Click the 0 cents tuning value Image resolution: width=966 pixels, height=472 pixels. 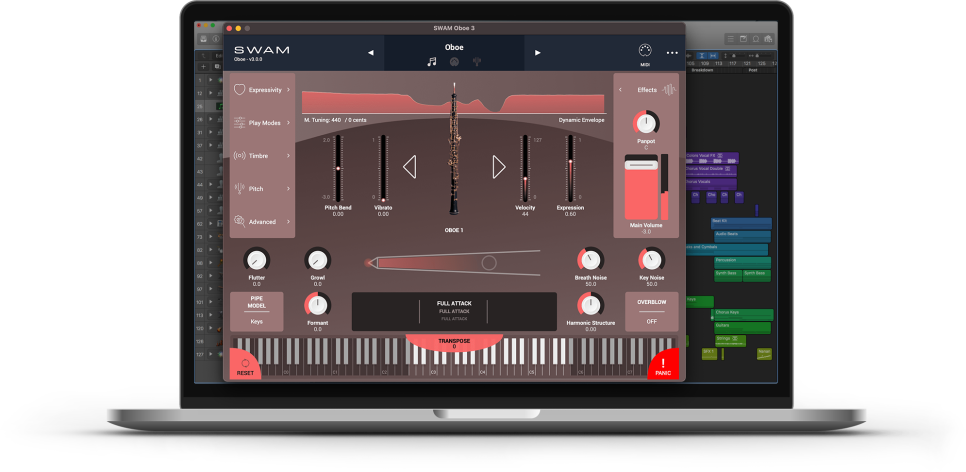click(x=359, y=120)
